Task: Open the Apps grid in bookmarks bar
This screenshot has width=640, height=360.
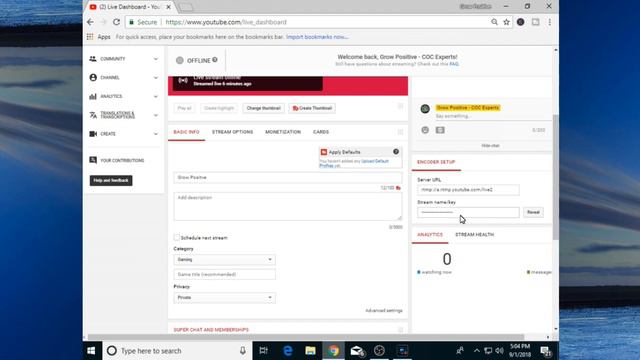Action: click(90, 37)
